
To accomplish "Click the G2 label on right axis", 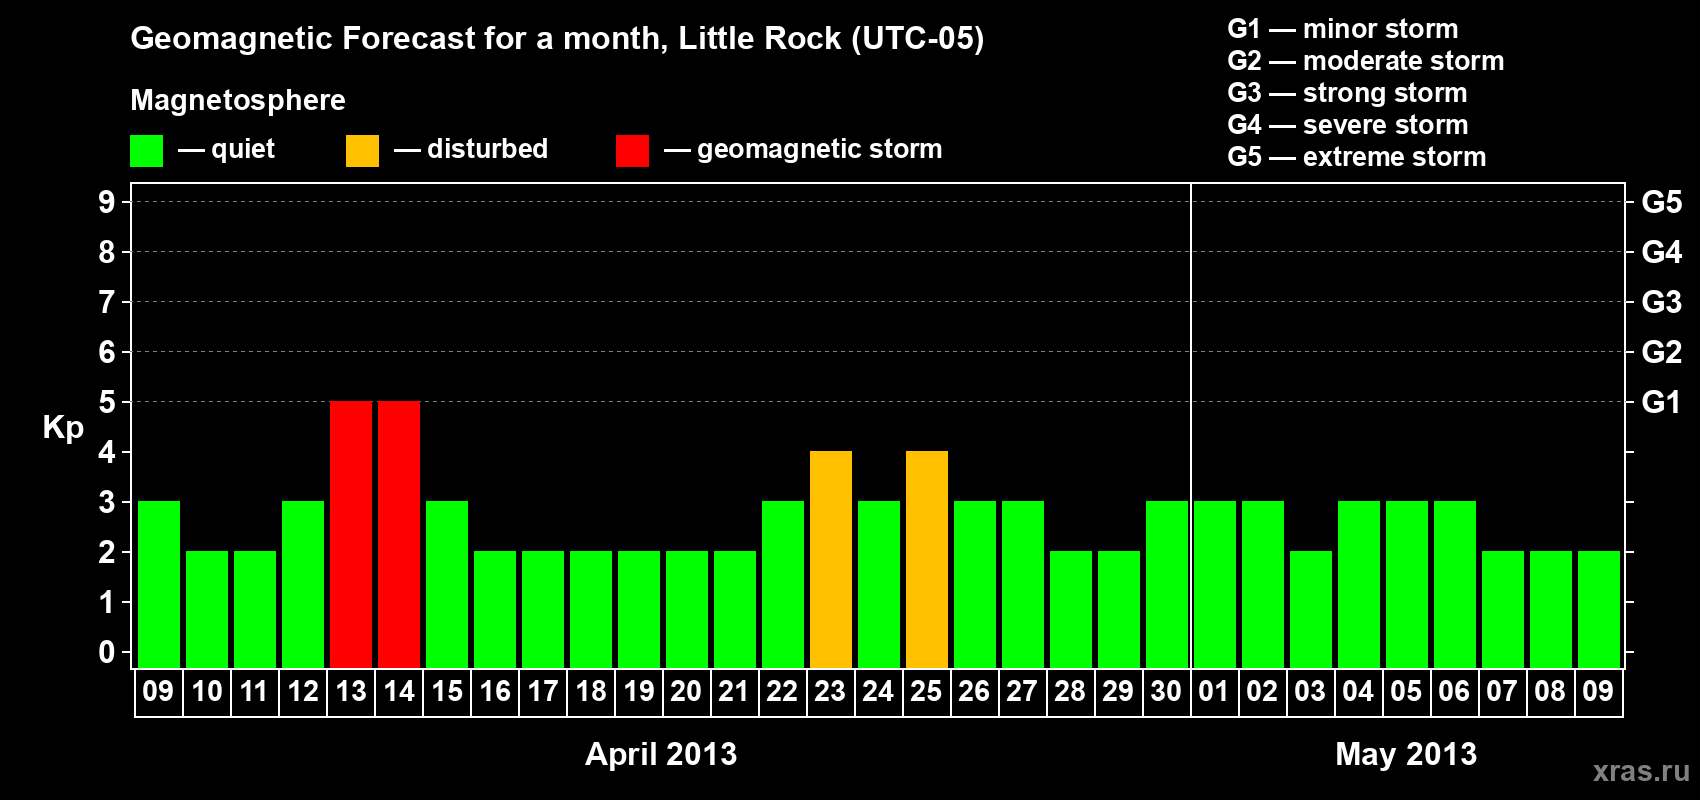I will pos(1662,352).
